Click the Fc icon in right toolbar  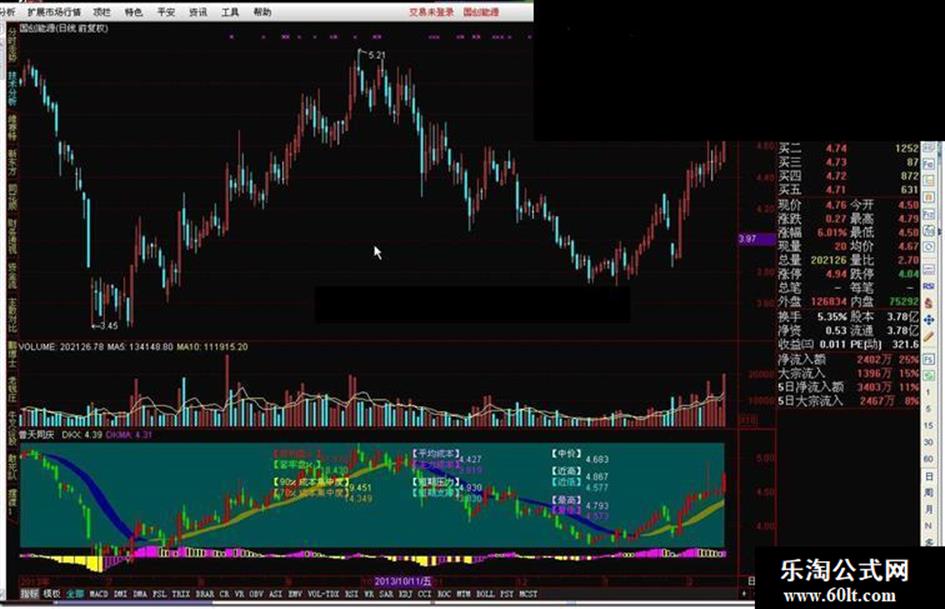(x=928, y=164)
